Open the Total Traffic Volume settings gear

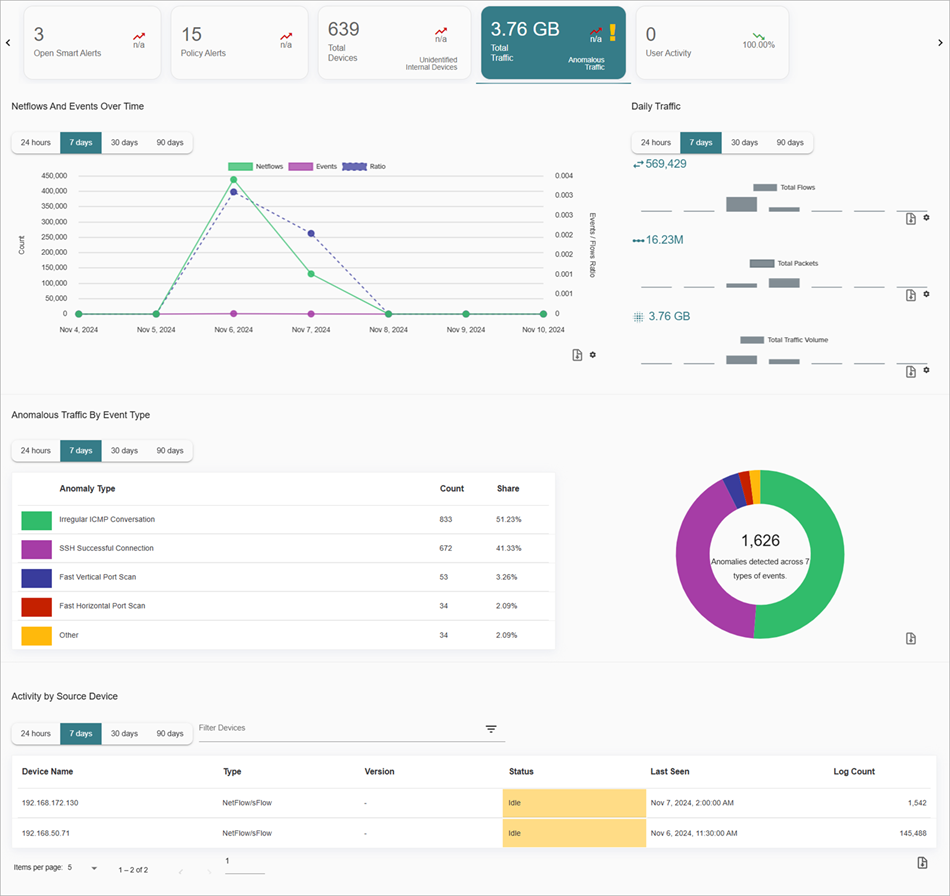click(x=927, y=371)
